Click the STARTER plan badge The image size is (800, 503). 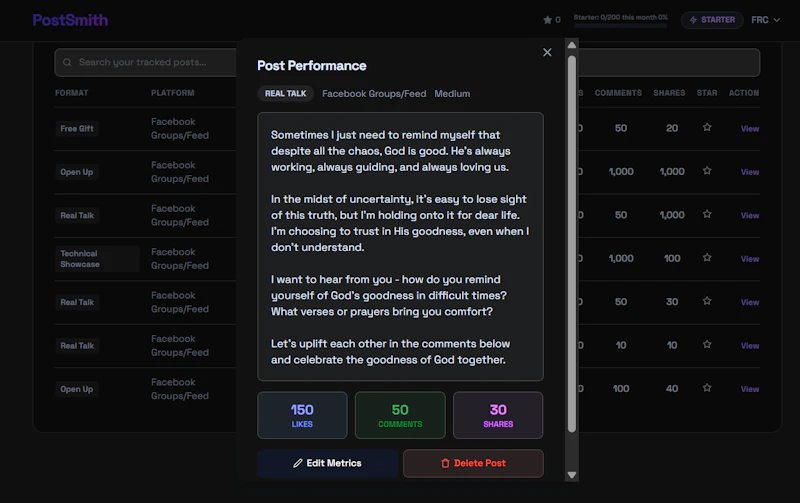pos(712,20)
